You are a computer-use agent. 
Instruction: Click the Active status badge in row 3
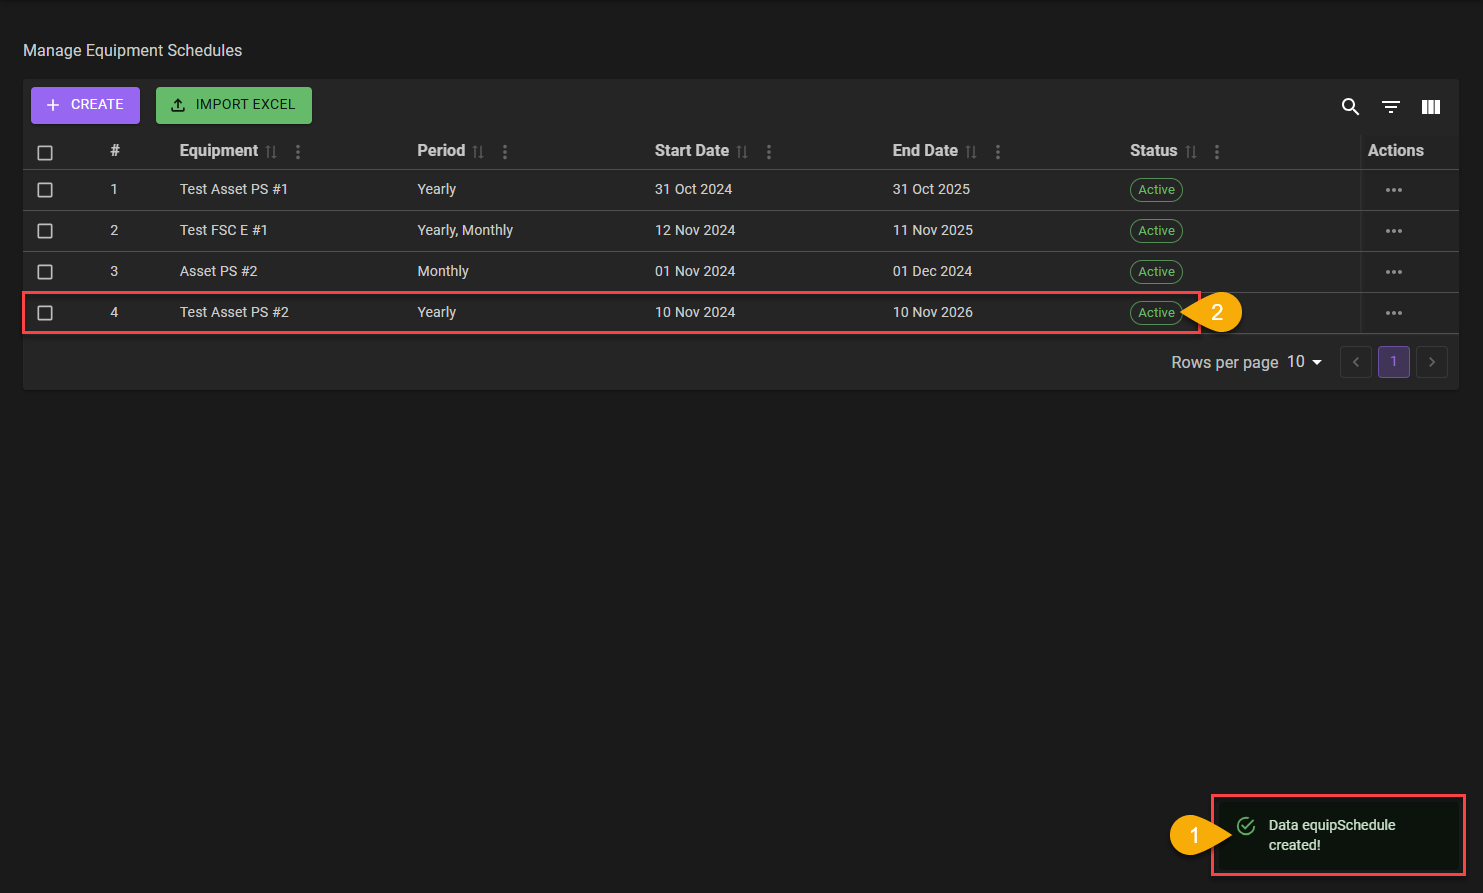(1156, 272)
